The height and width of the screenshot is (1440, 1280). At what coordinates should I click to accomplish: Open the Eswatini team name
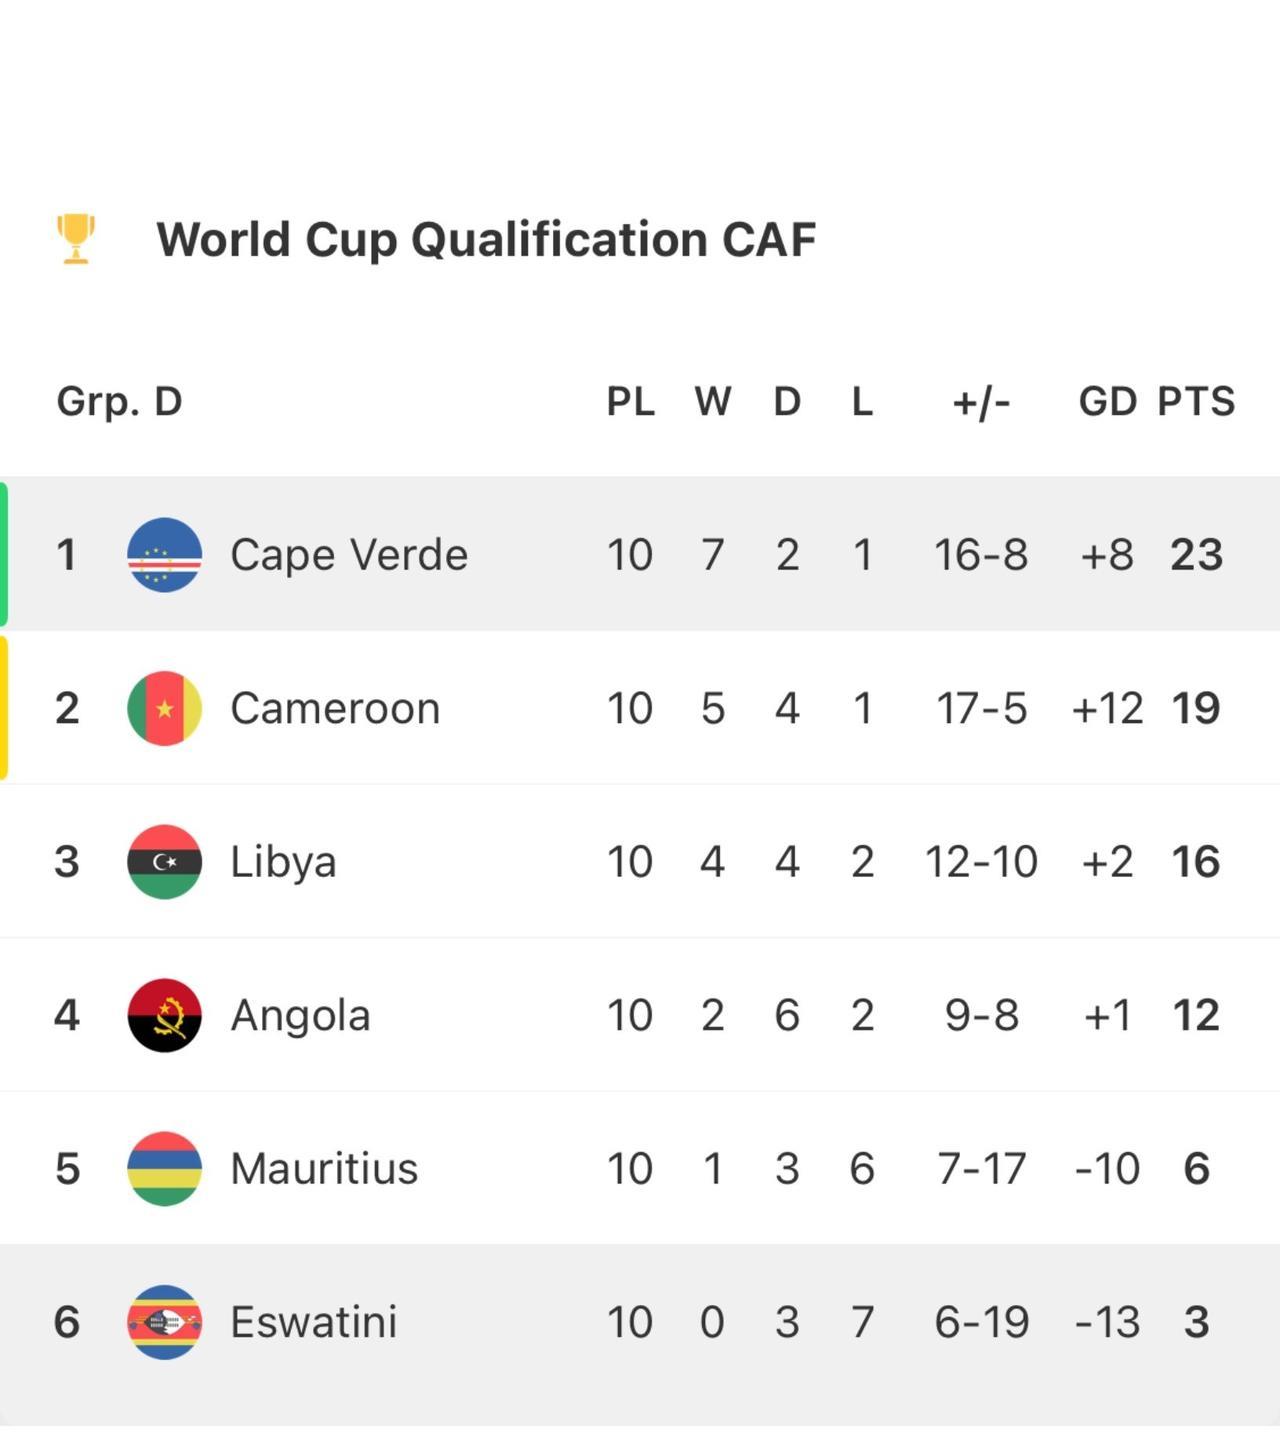[x=314, y=1322]
